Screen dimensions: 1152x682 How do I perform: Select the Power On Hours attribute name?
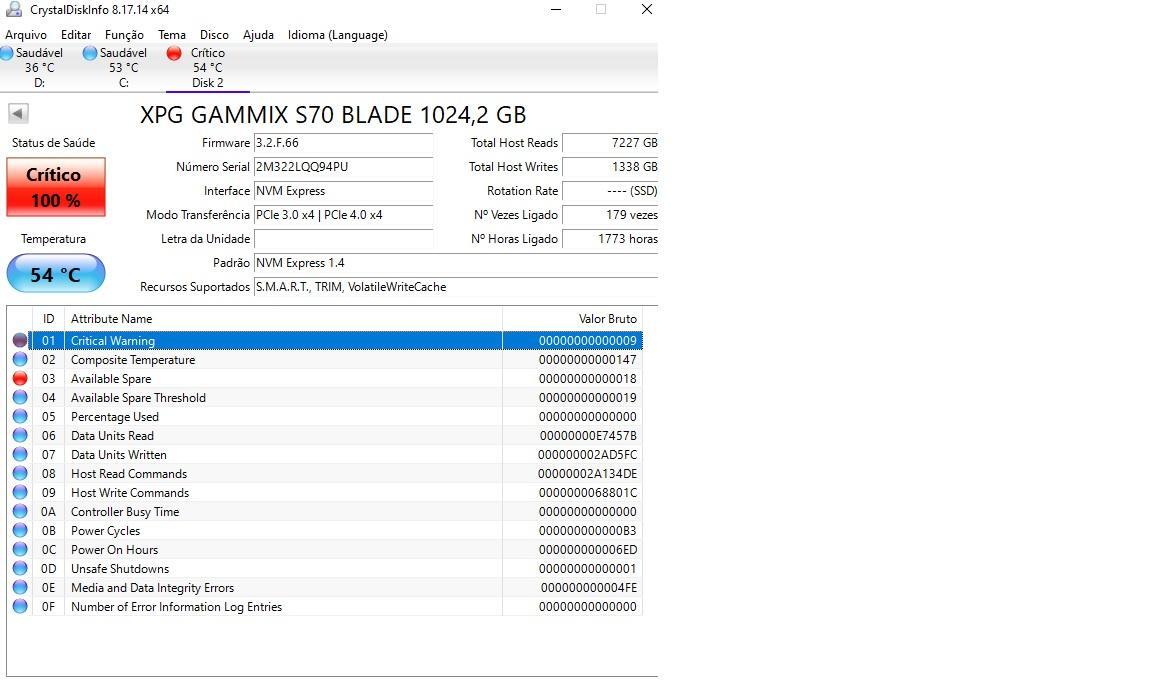(115, 550)
